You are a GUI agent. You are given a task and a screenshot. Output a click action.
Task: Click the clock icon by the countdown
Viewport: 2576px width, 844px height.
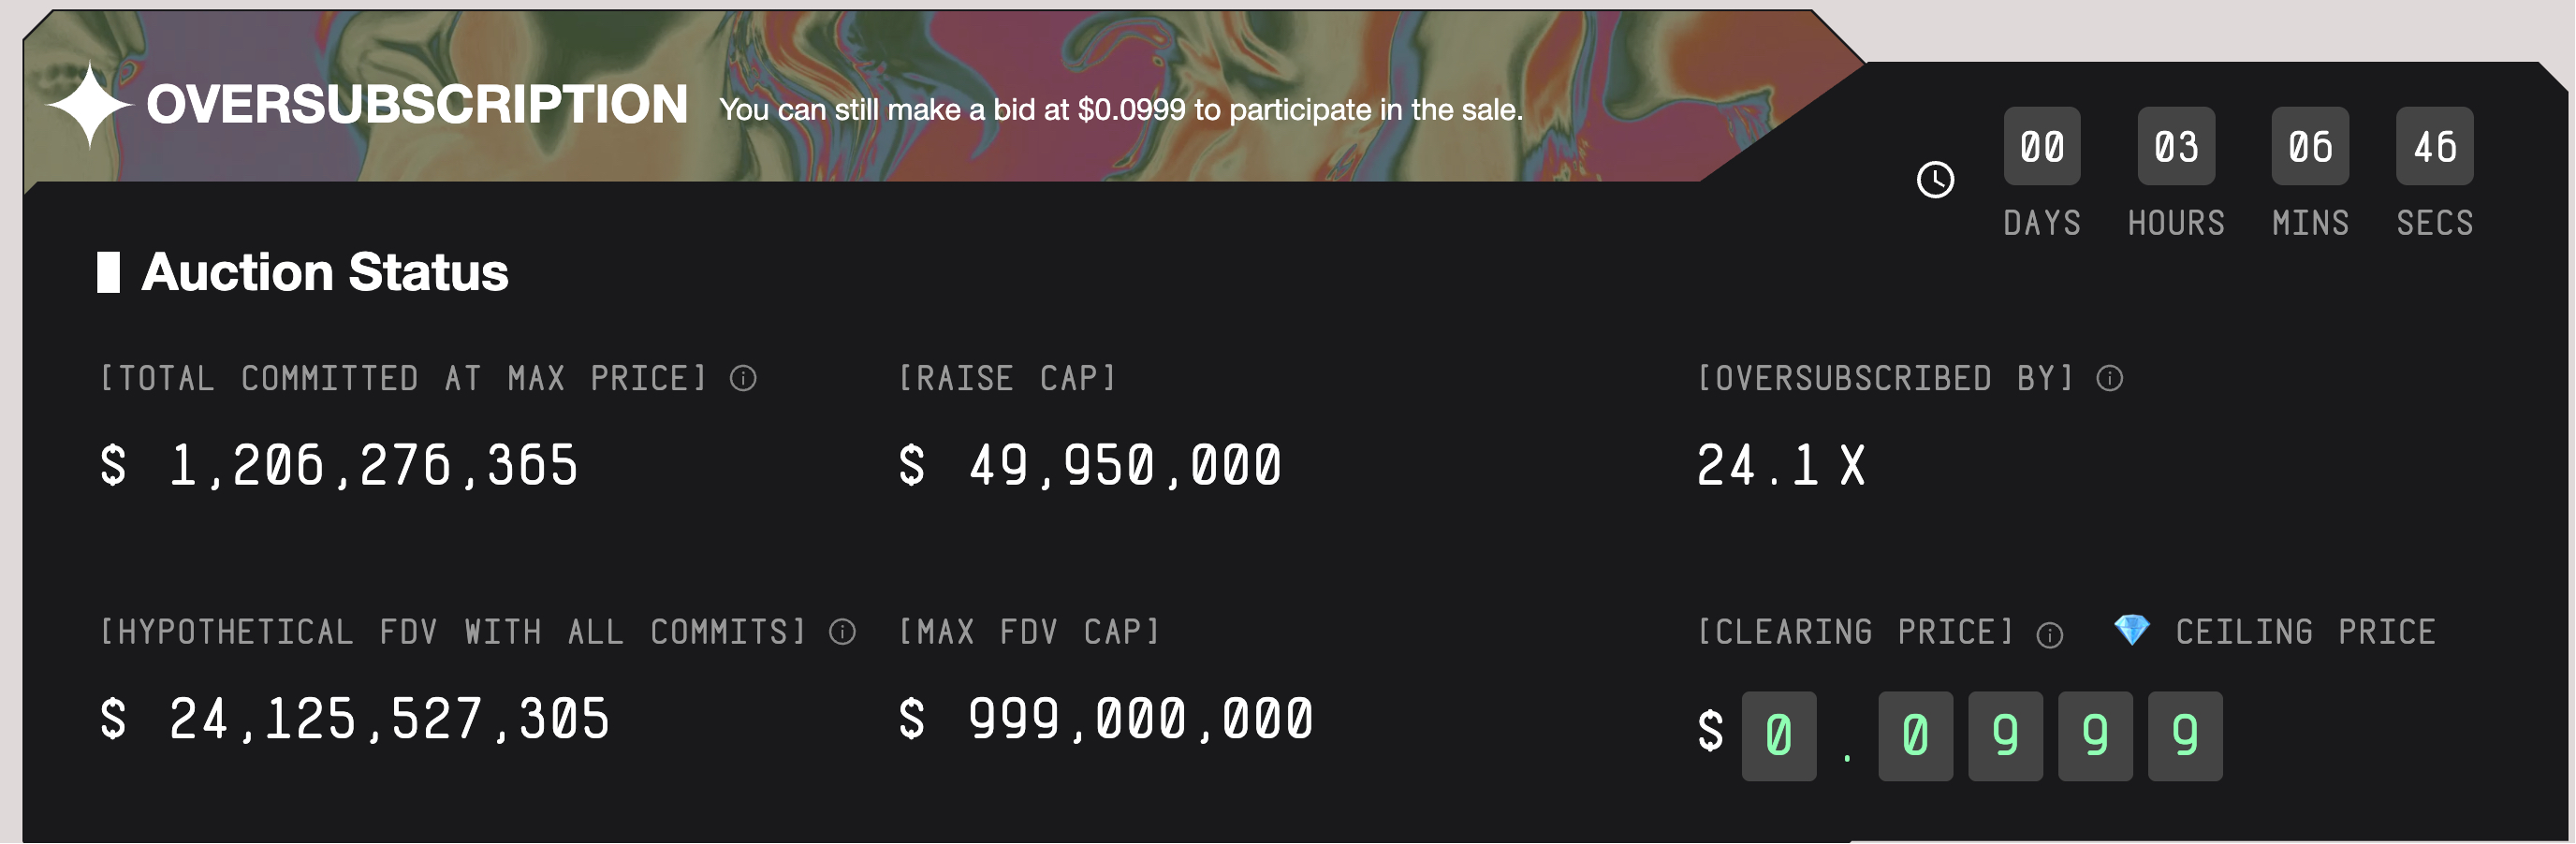click(x=1936, y=180)
